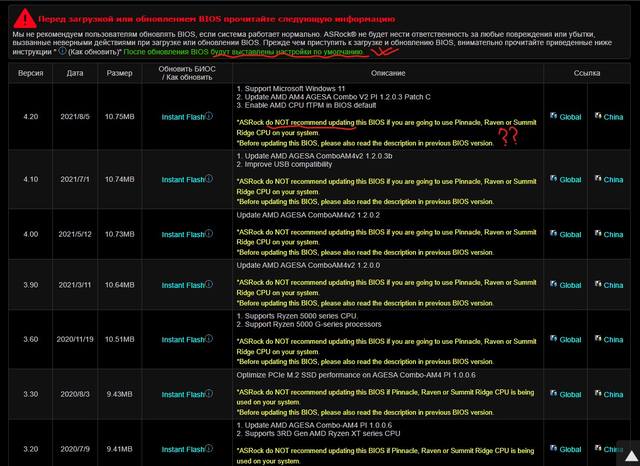Click the size cell '9.41MB'

120,449
